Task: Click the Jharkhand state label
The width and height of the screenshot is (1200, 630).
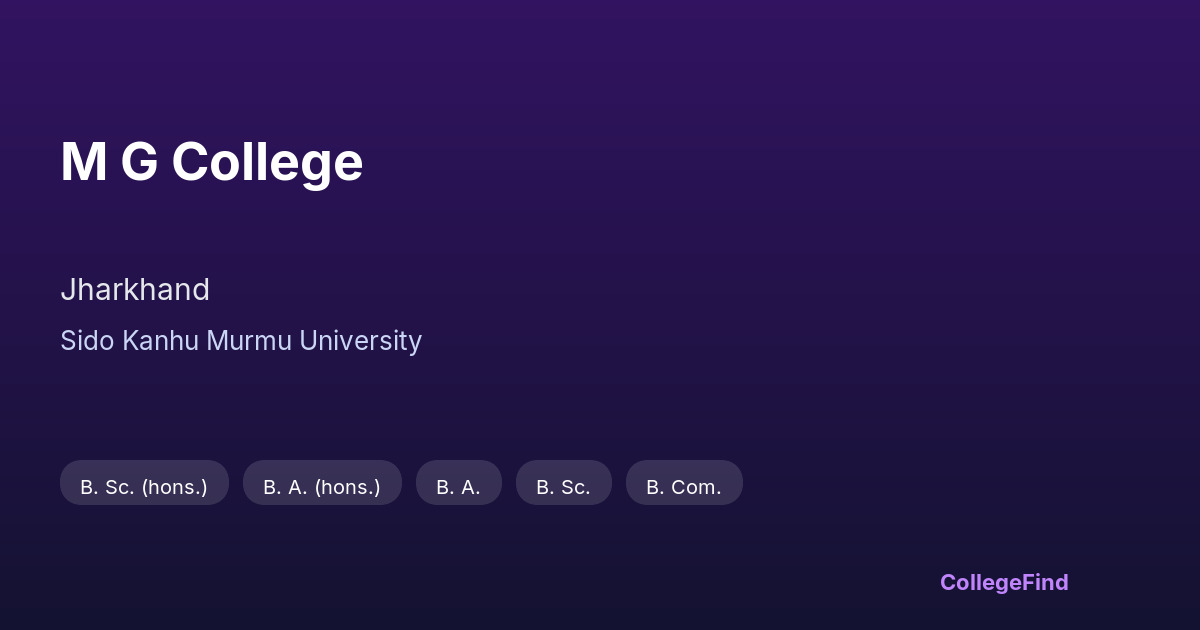Action: [135, 290]
